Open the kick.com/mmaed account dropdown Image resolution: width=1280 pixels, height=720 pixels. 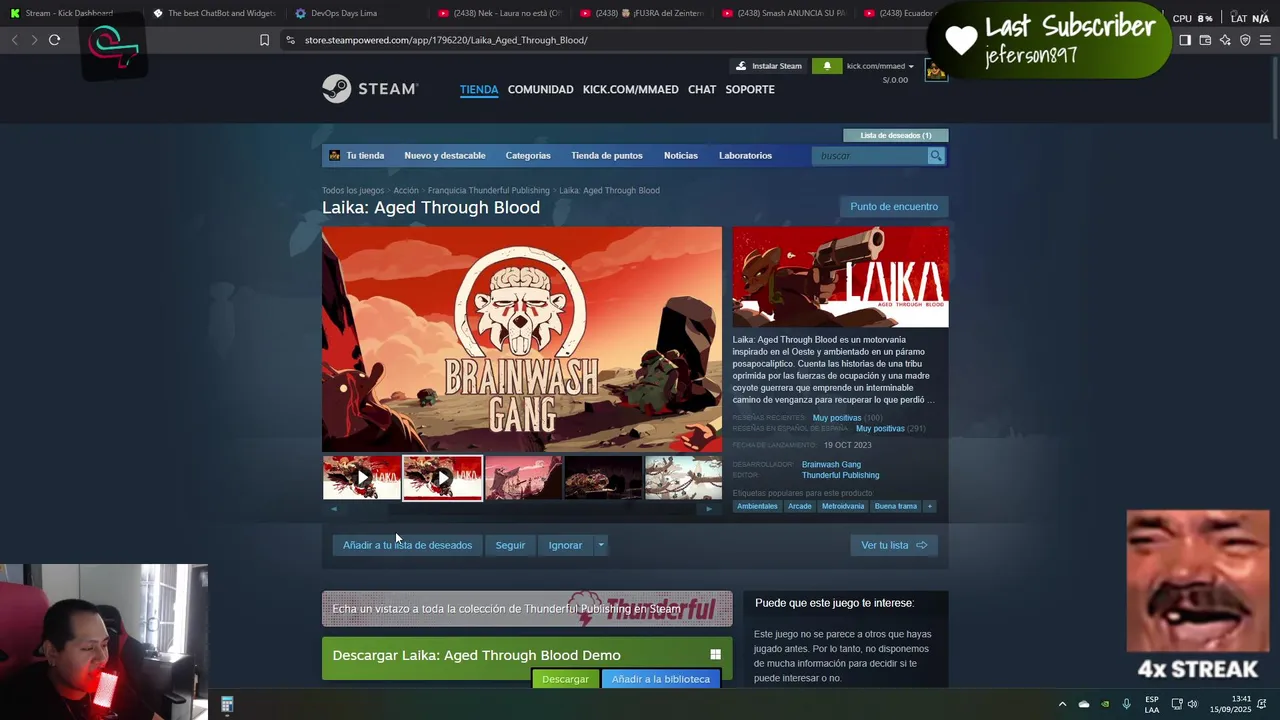click(x=880, y=66)
